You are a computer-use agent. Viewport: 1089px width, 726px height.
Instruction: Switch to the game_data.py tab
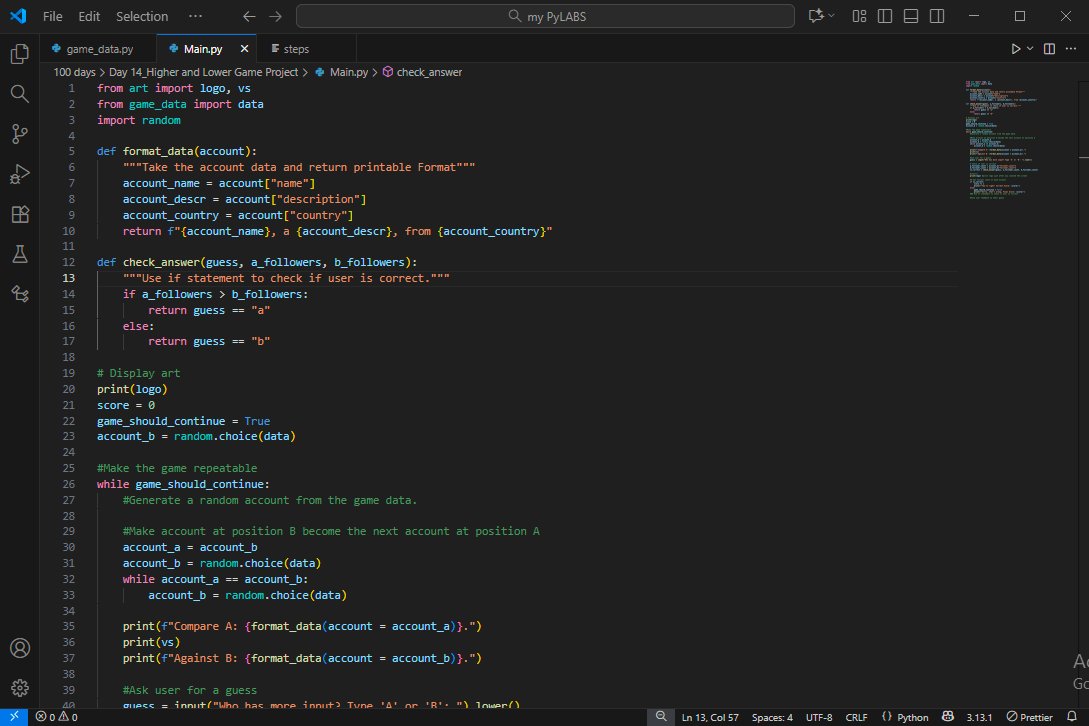tap(98, 49)
